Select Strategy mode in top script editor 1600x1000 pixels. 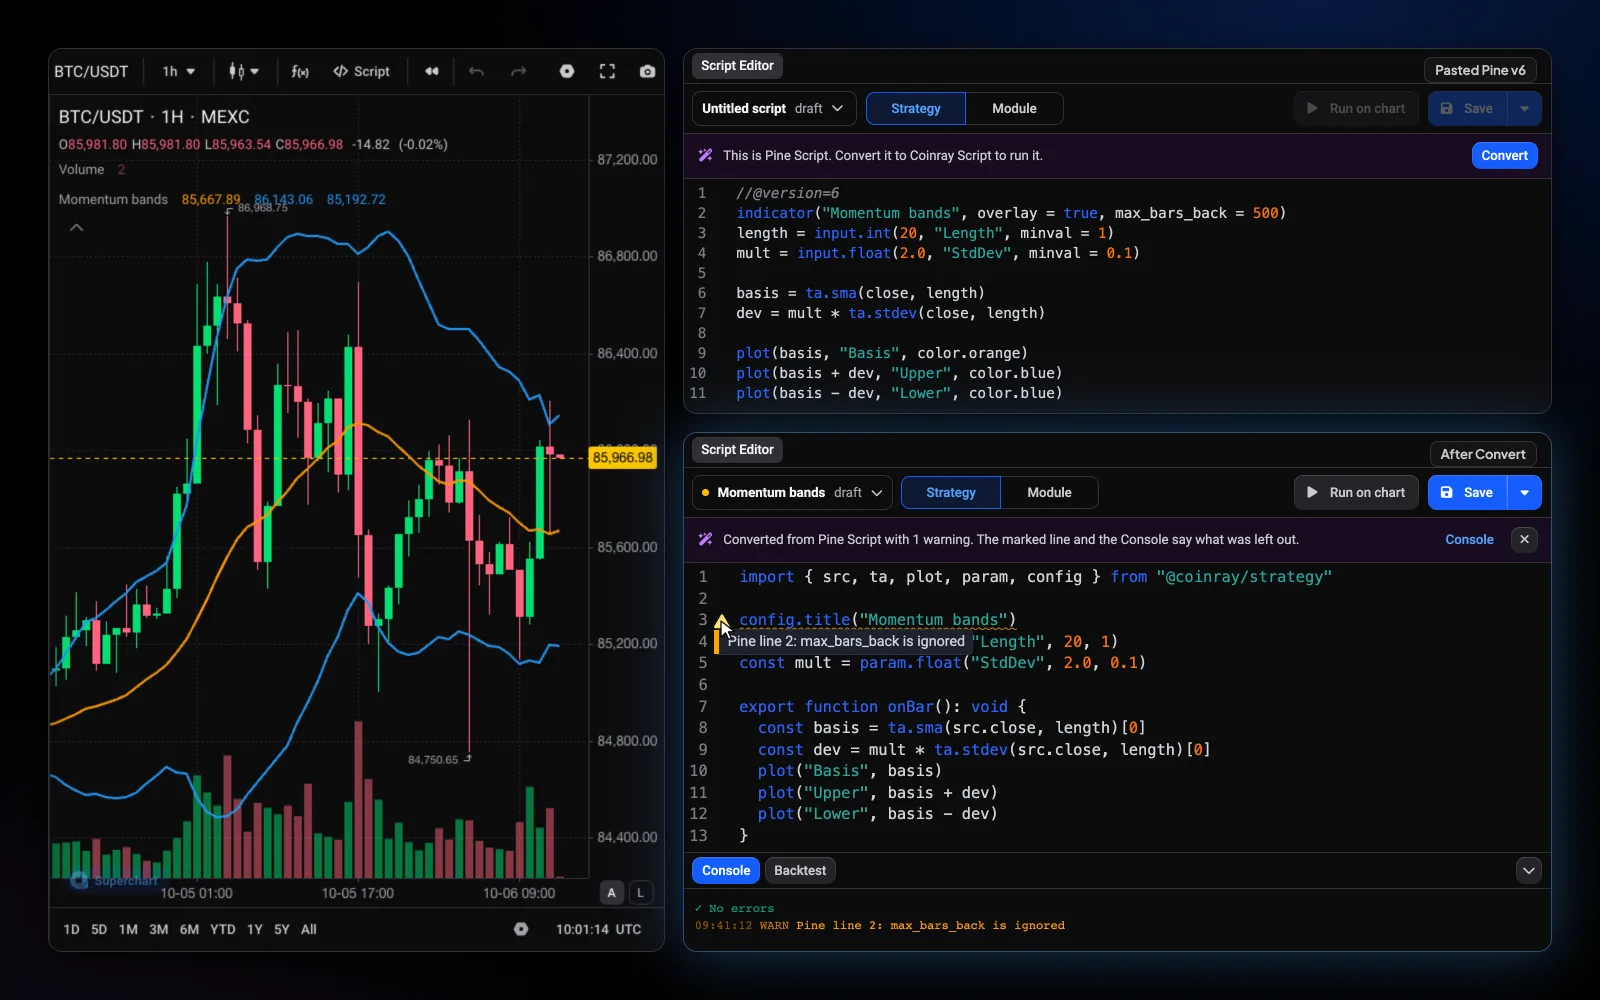[x=916, y=108]
